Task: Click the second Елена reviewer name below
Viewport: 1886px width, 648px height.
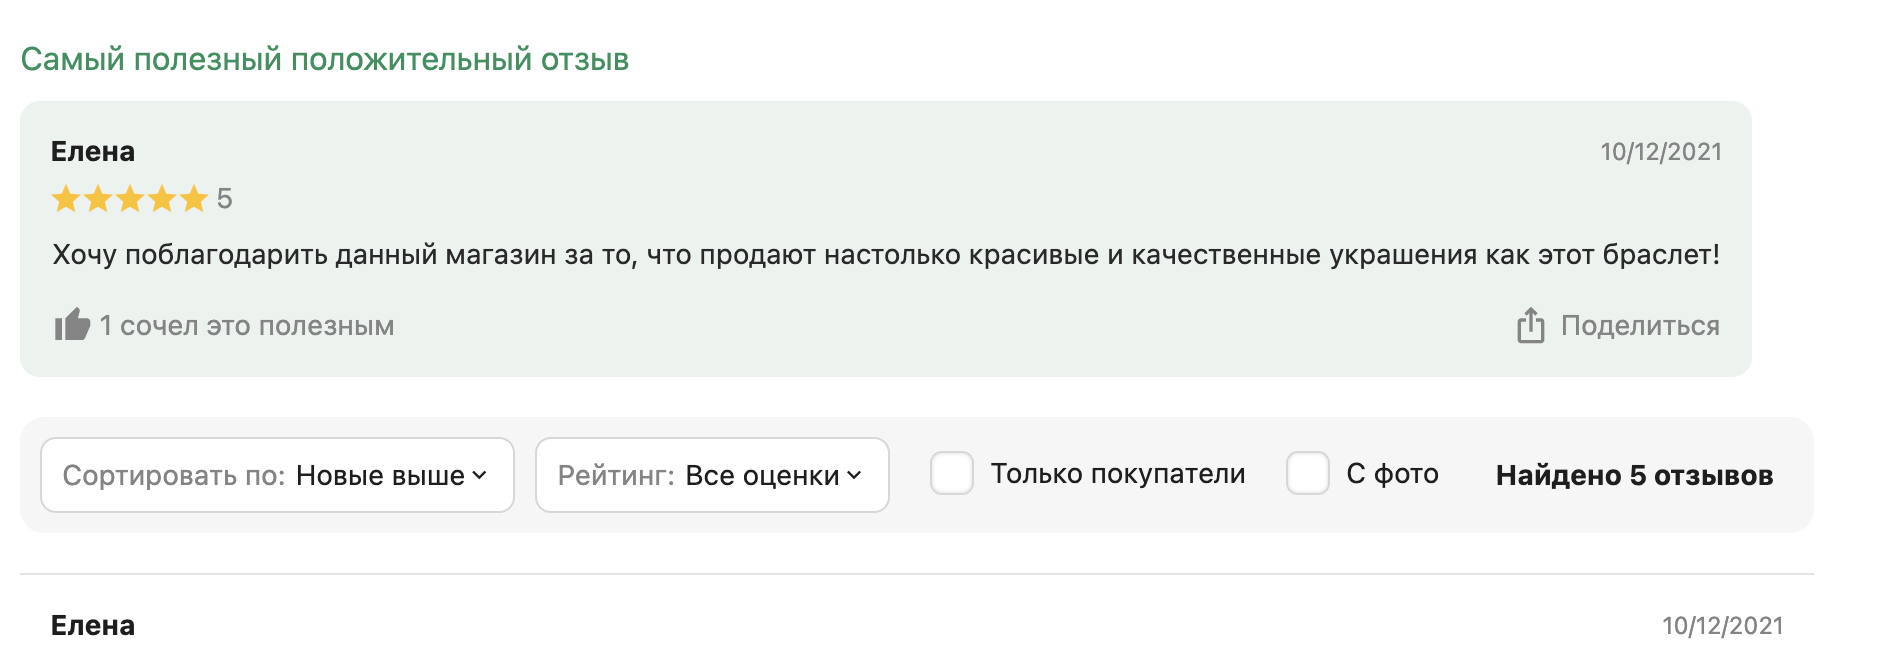Action: click(93, 626)
